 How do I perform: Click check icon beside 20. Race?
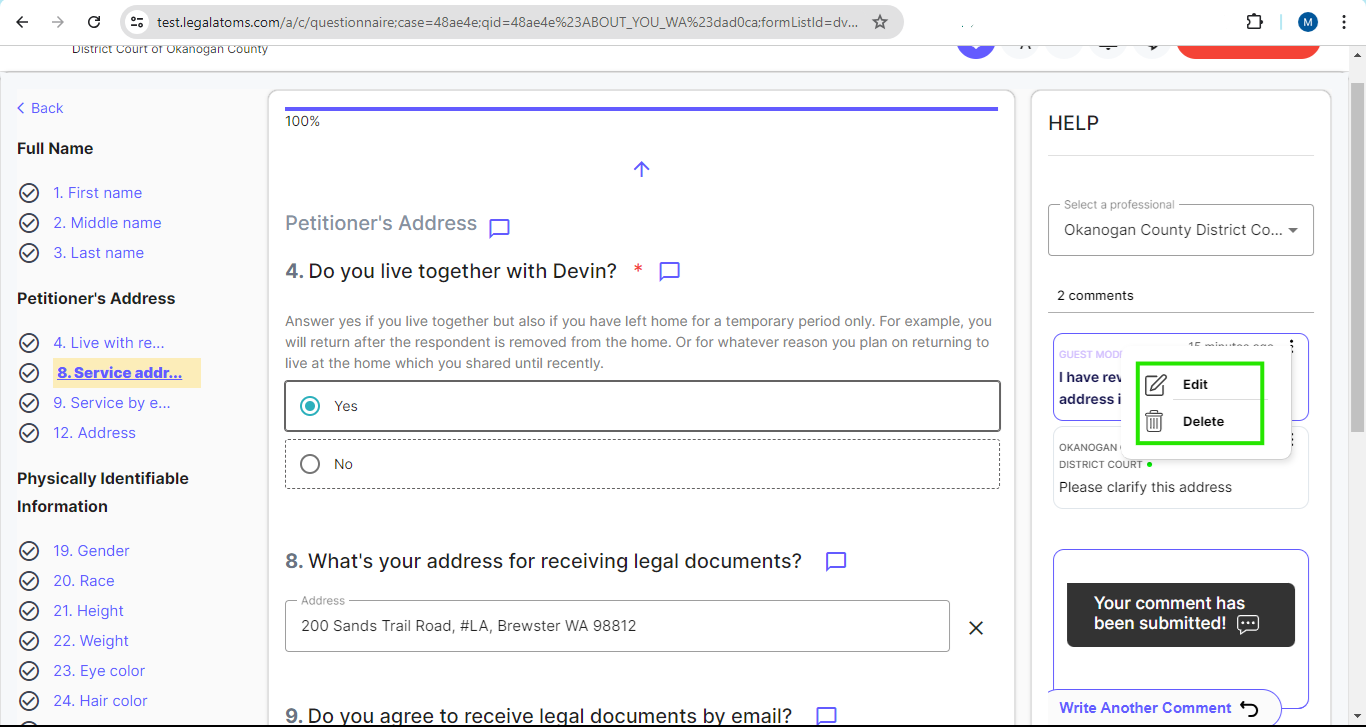pos(29,581)
